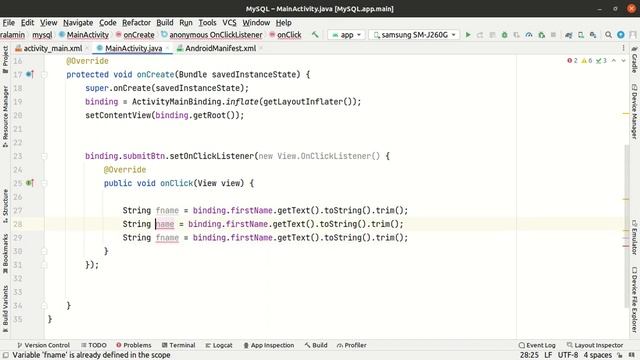
Task: Open the app run configuration dropdown
Action: [346, 35]
